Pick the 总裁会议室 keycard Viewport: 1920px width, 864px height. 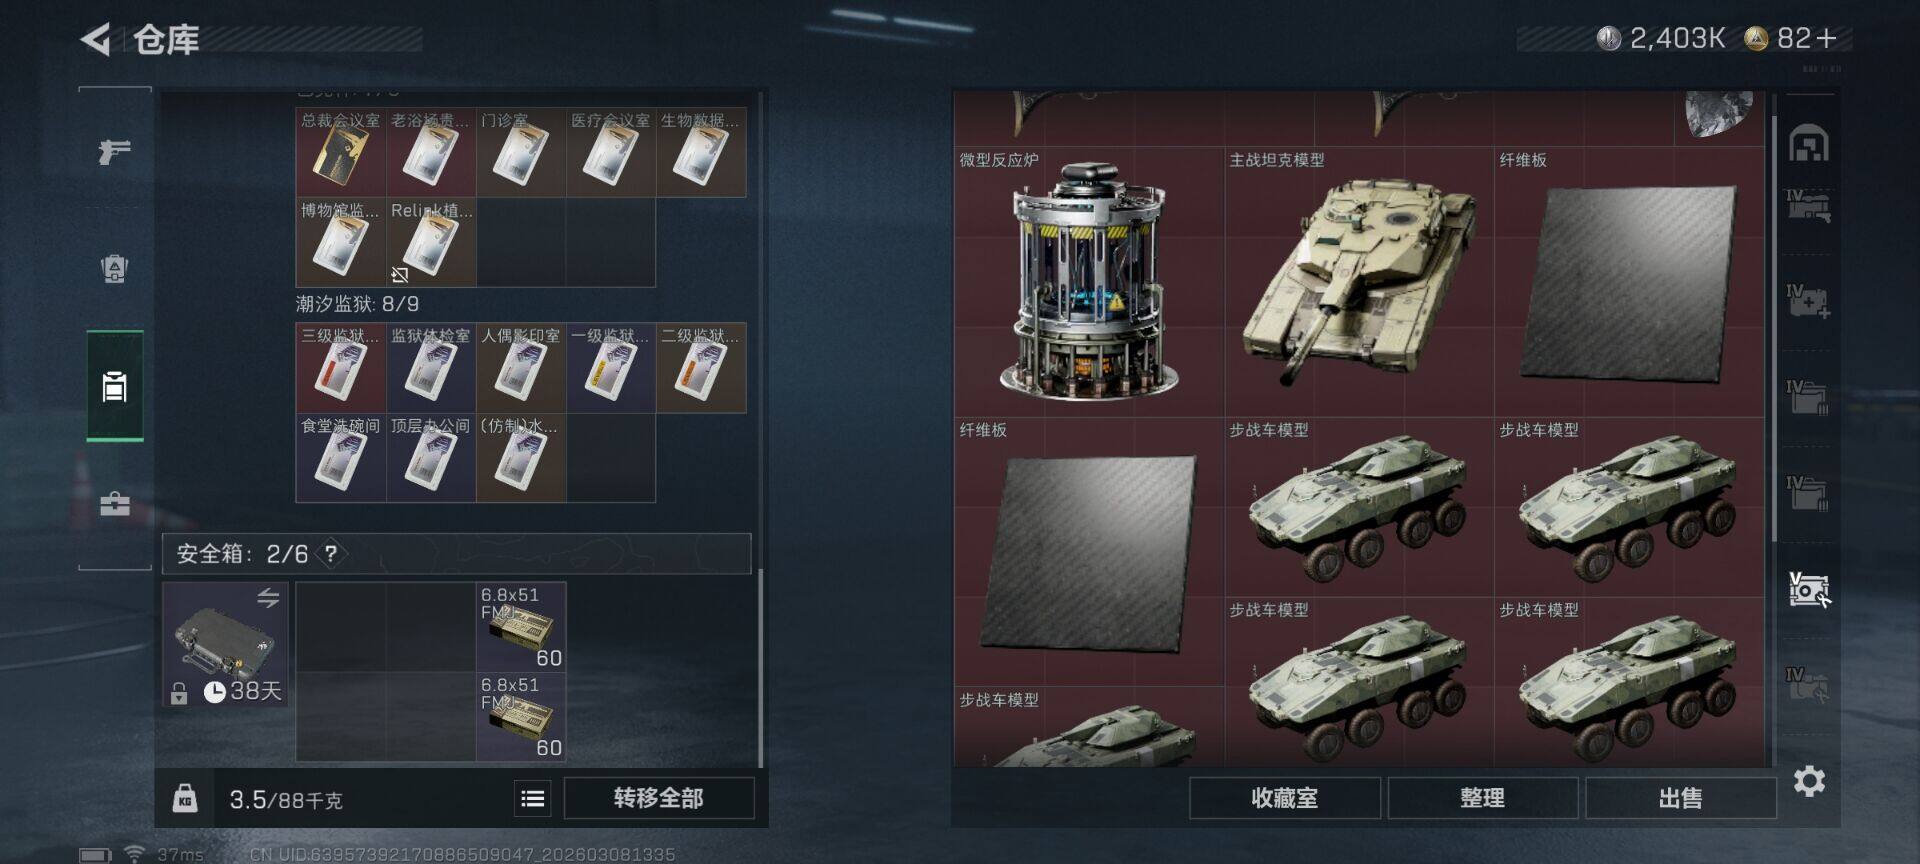[x=341, y=152]
